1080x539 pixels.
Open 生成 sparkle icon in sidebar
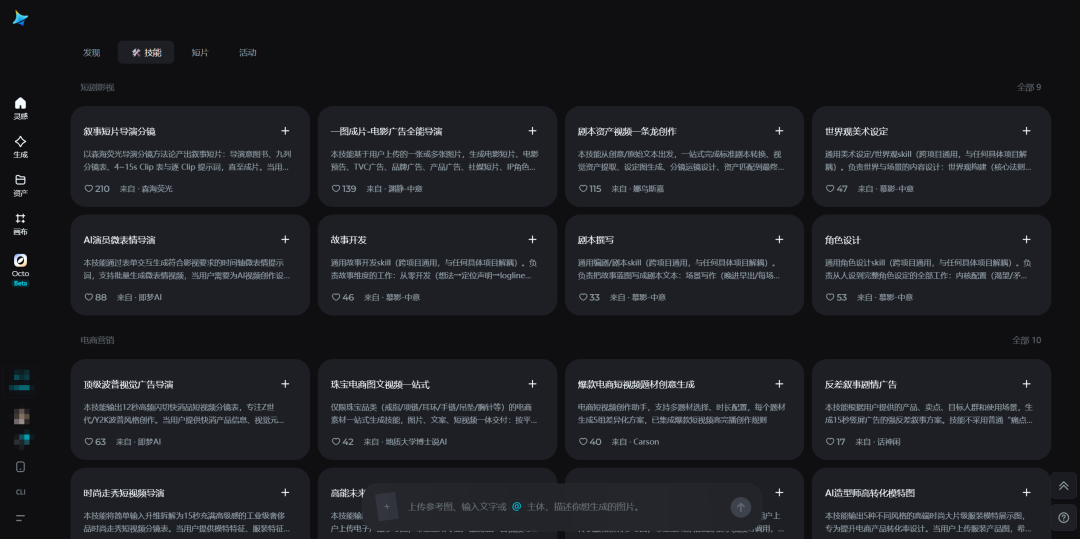click(x=21, y=147)
